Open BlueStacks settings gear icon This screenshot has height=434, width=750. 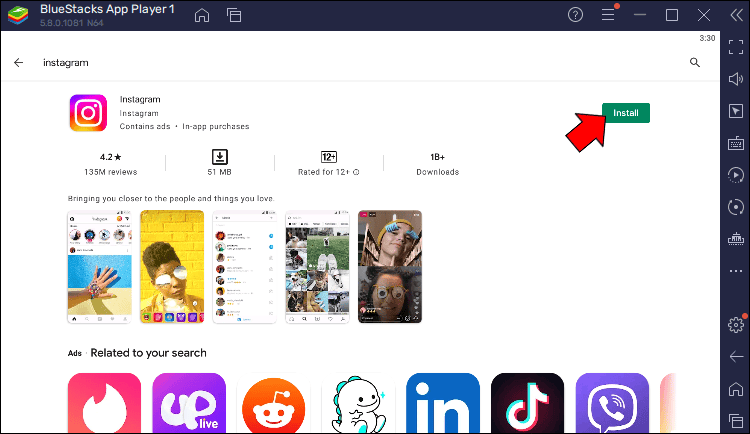[736, 325]
